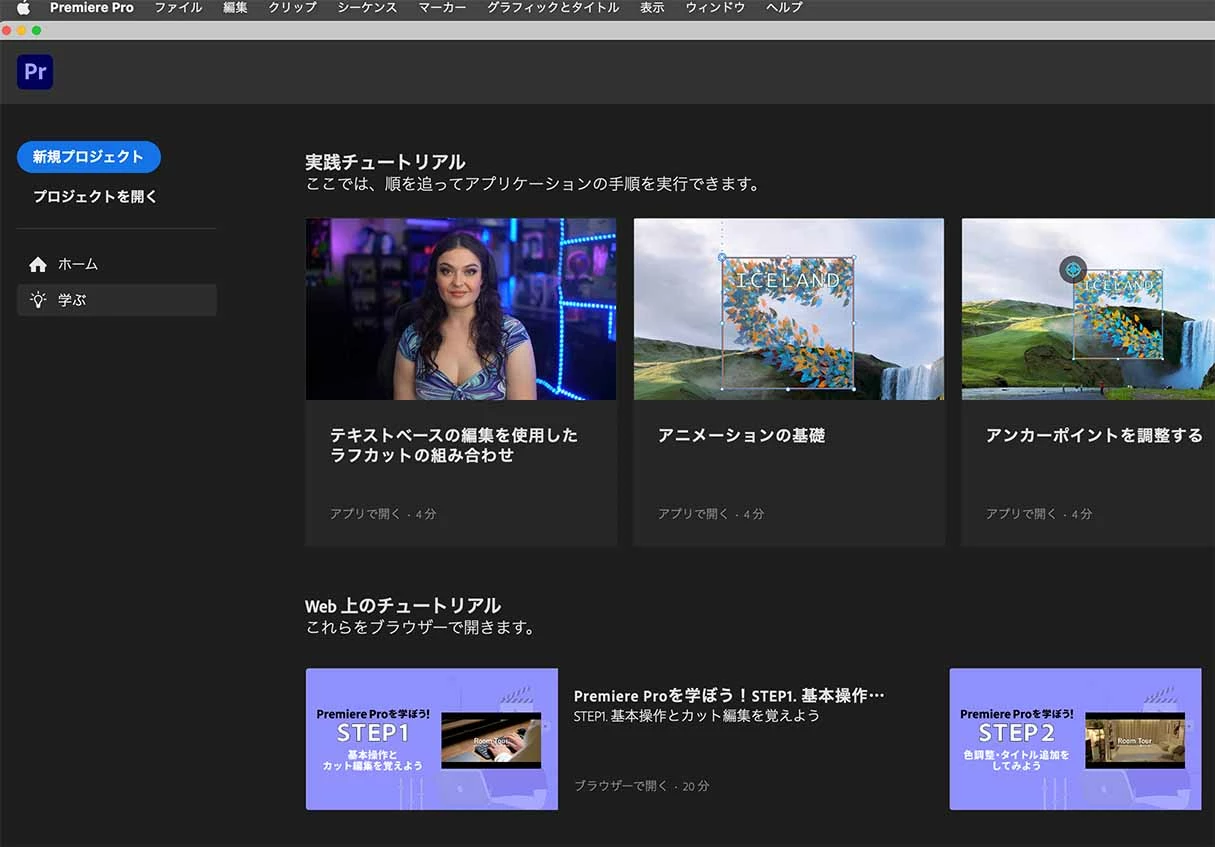Open the 表示 menu
Image resolution: width=1215 pixels, height=847 pixels.
tap(652, 8)
